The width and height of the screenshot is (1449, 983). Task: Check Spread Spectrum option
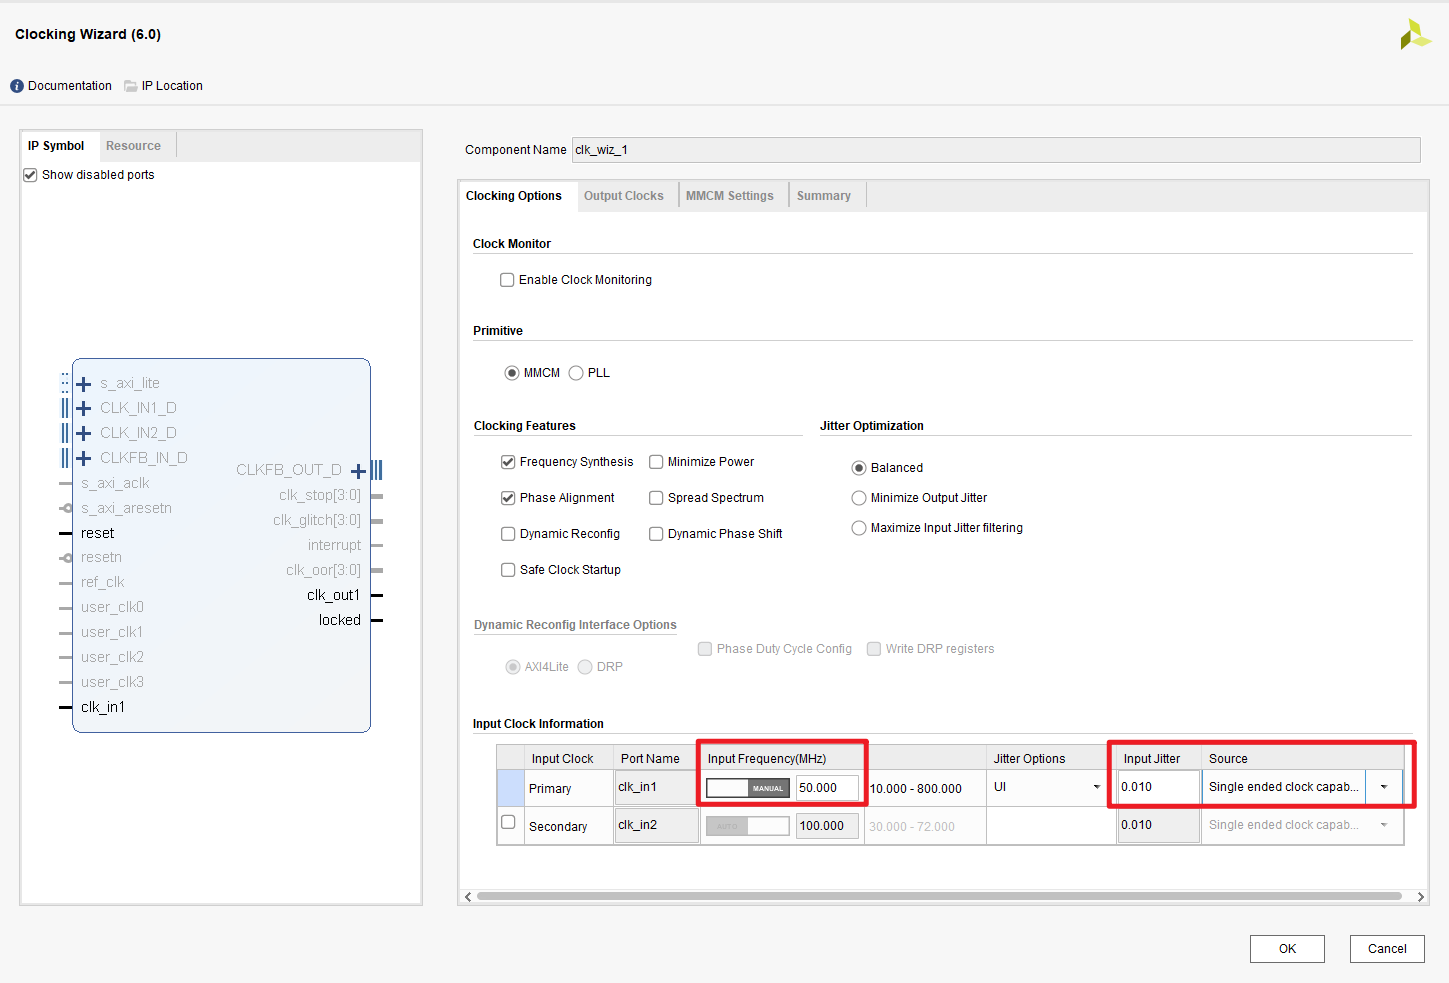click(x=656, y=498)
